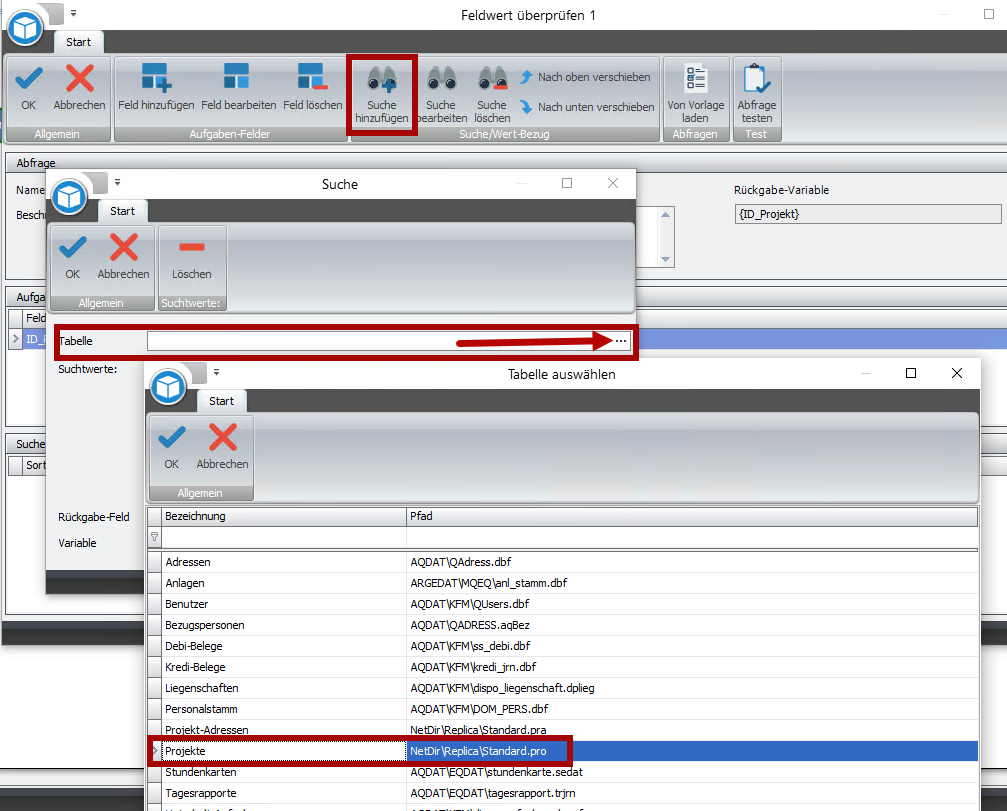Click Abfrage testen clipboard icon
The image size is (1007, 811).
point(757,78)
